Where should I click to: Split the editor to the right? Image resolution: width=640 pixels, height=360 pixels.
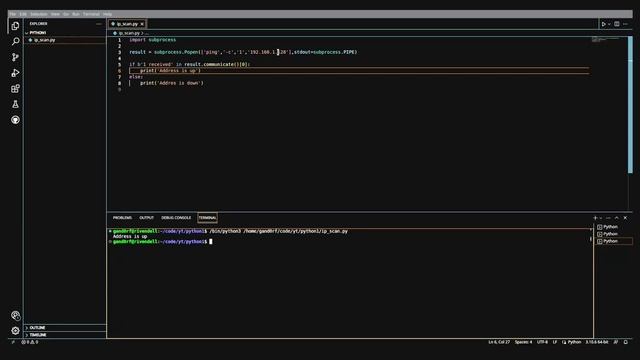point(617,24)
